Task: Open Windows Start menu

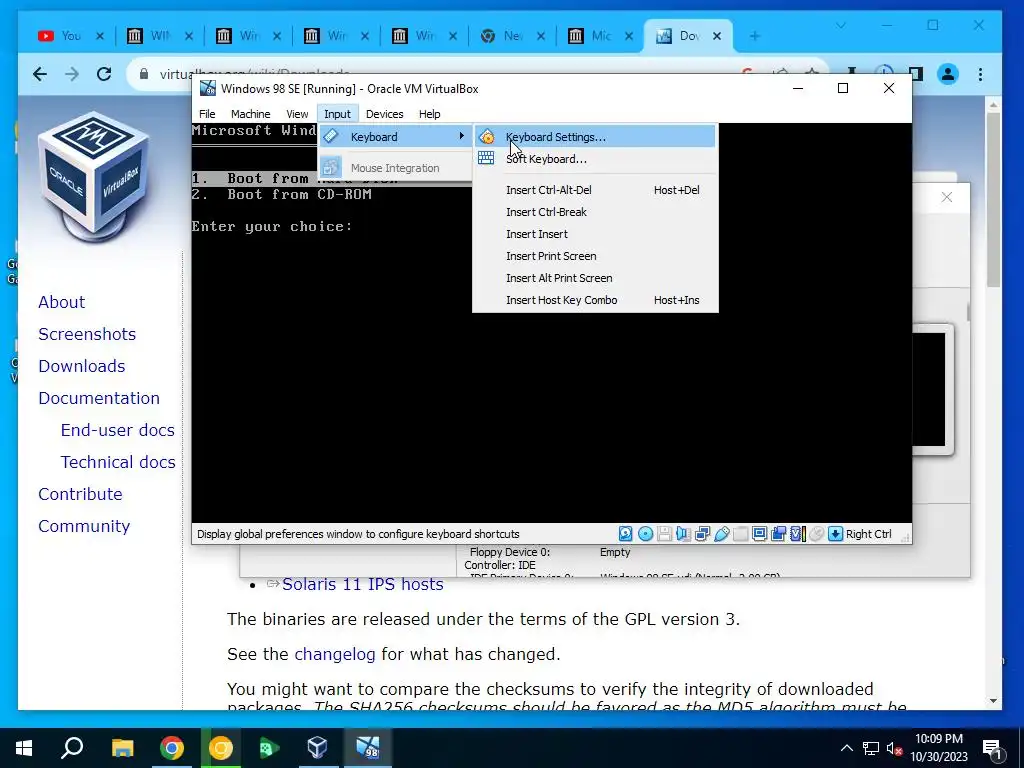Action: (24, 748)
